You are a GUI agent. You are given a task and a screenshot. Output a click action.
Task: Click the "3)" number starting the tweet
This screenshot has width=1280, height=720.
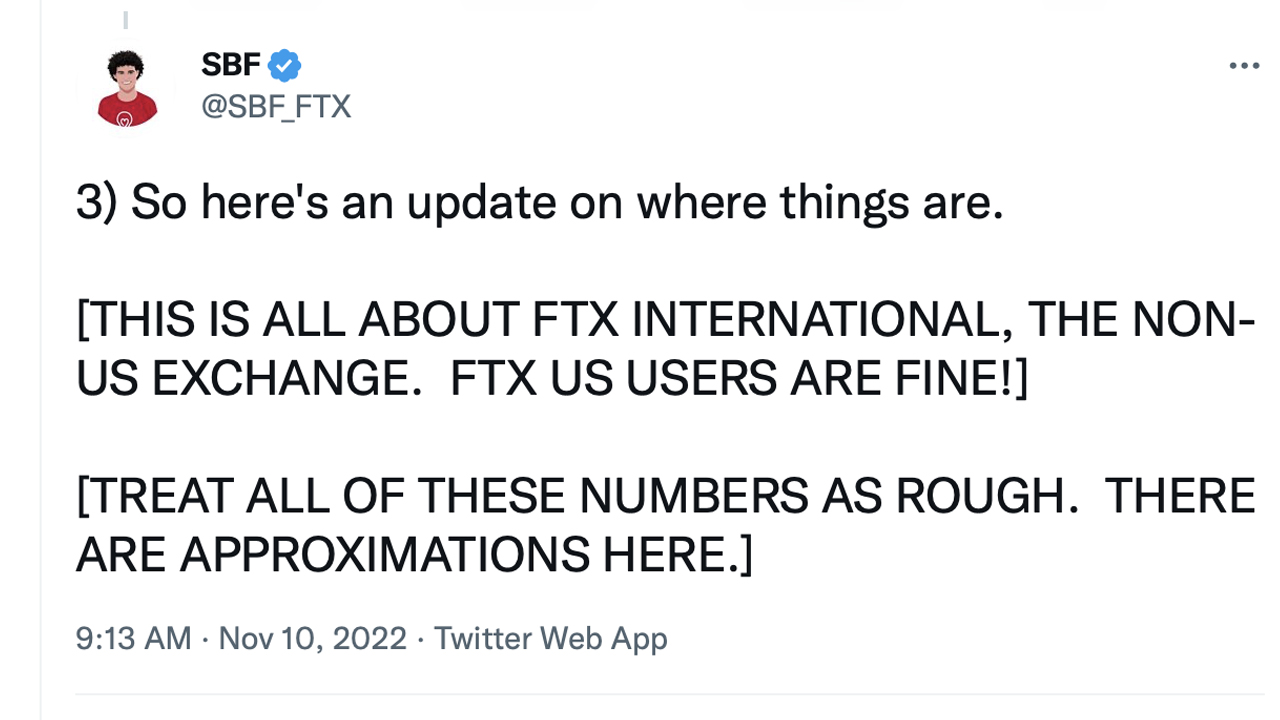point(97,204)
